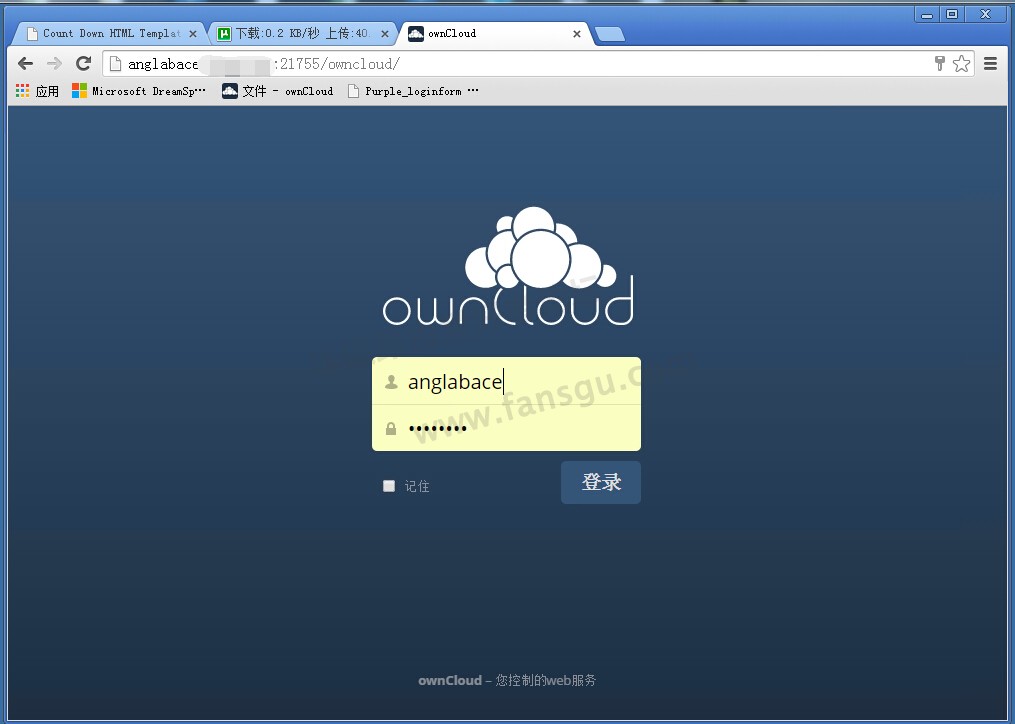Screen dimensions: 1015x724
Task: Close the 下载 0.2 KB/秒 tab
Action: point(385,34)
